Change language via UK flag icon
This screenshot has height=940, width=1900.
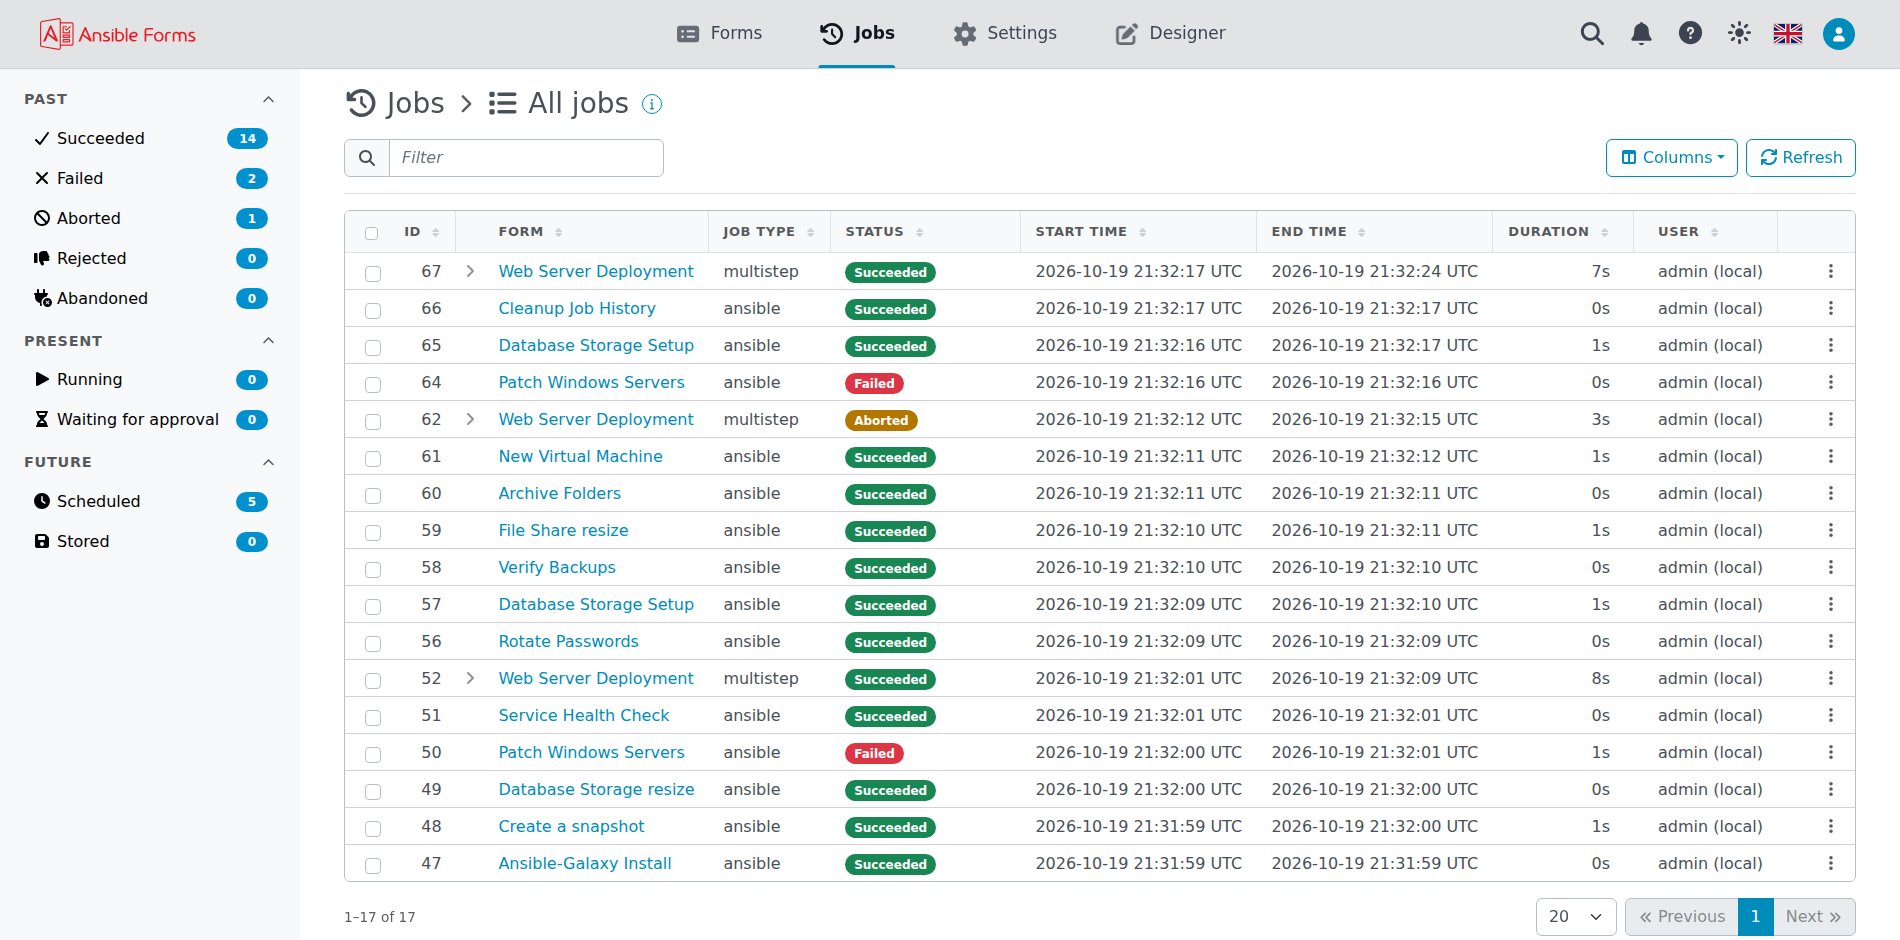click(1788, 34)
